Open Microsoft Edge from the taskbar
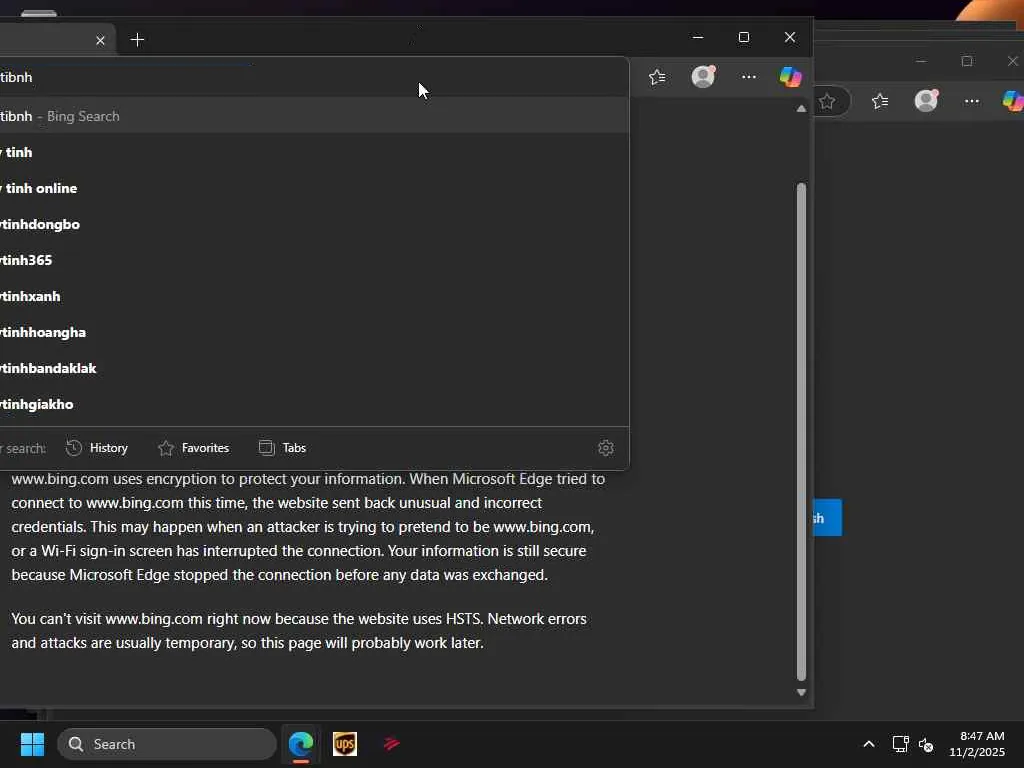 [x=301, y=744]
